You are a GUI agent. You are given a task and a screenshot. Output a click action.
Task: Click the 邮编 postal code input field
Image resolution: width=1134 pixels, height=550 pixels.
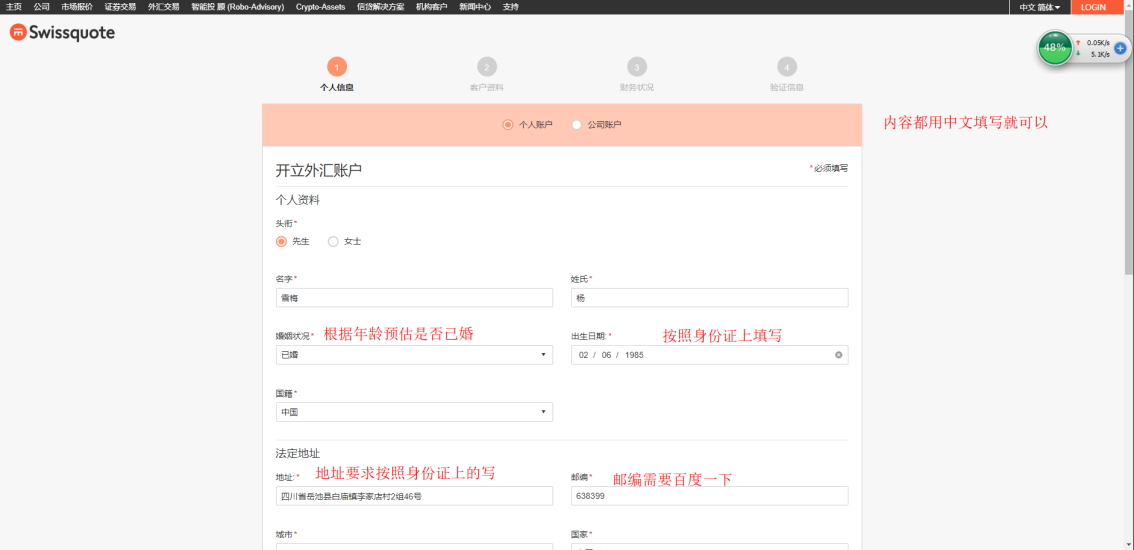709,496
